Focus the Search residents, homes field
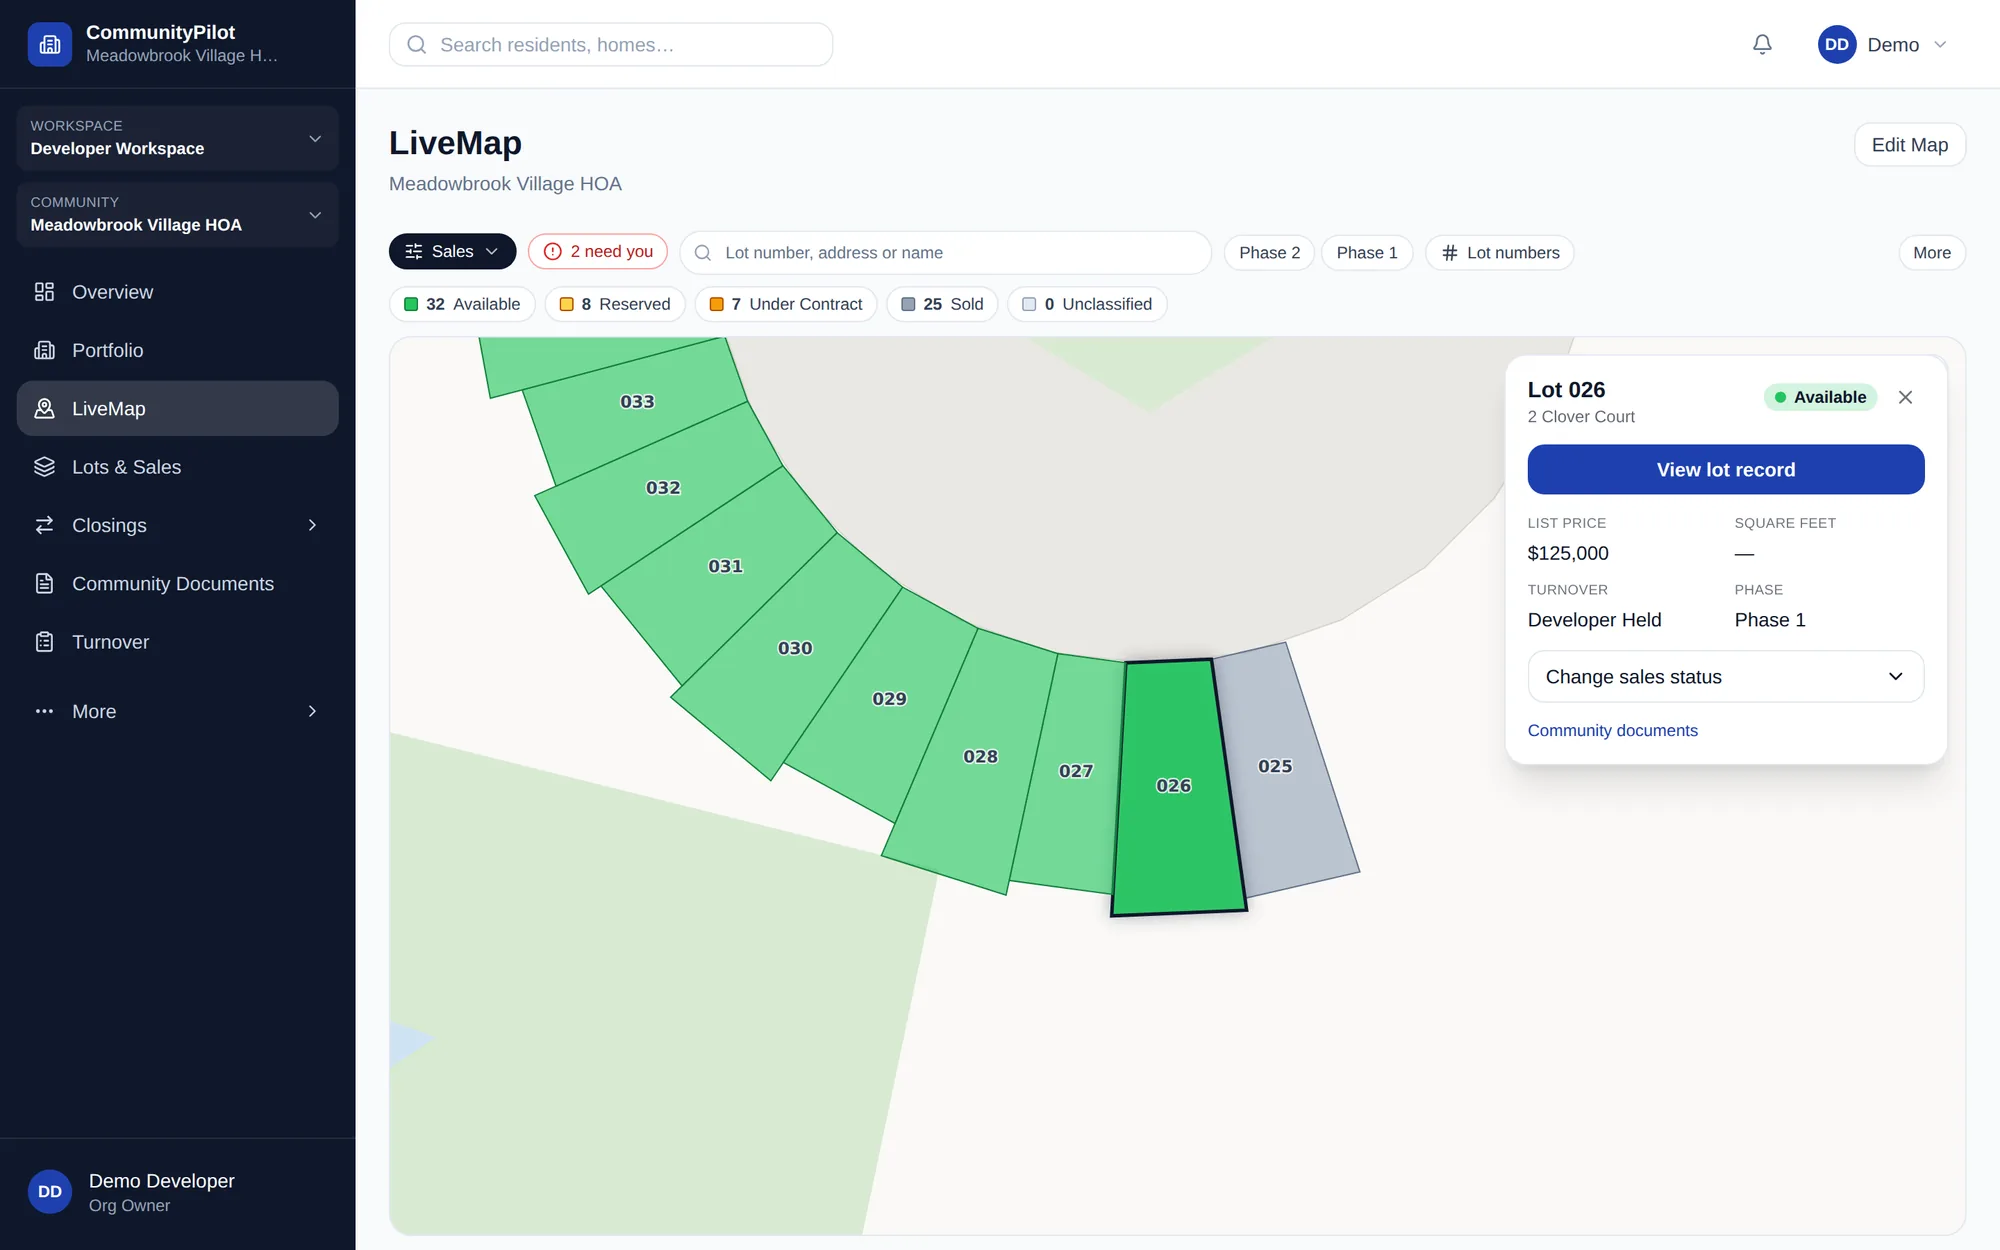 tap(610, 45)
